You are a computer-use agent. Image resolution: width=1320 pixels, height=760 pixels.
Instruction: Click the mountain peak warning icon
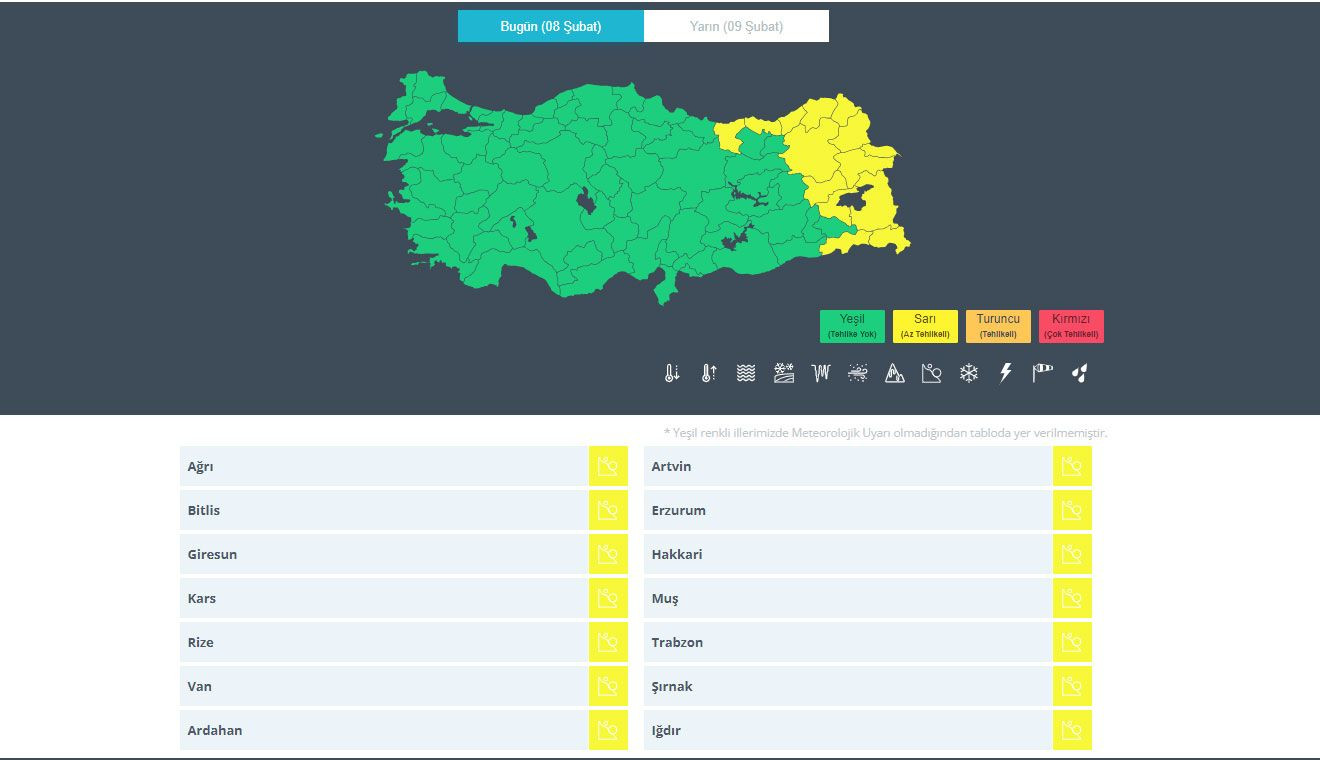coord(895,373)
